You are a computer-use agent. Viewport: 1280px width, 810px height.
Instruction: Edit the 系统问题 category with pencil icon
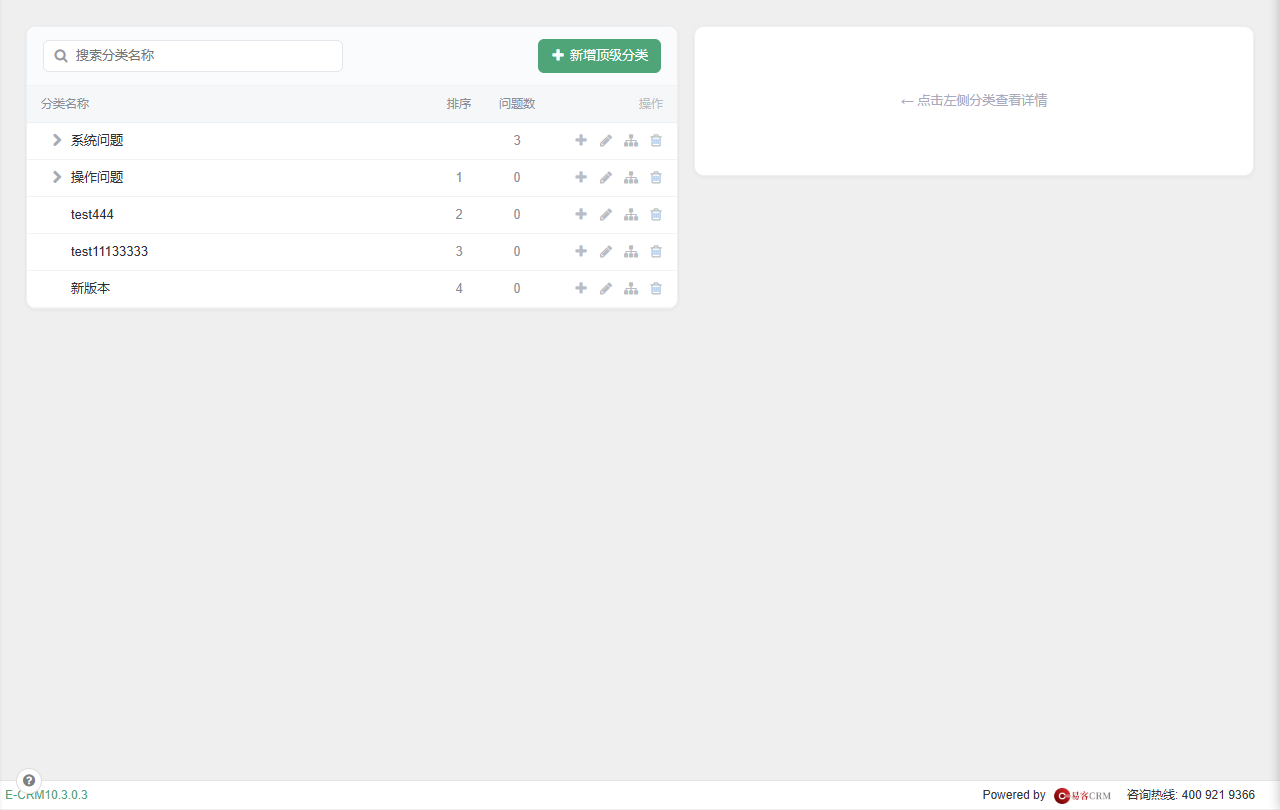(606, 141)
